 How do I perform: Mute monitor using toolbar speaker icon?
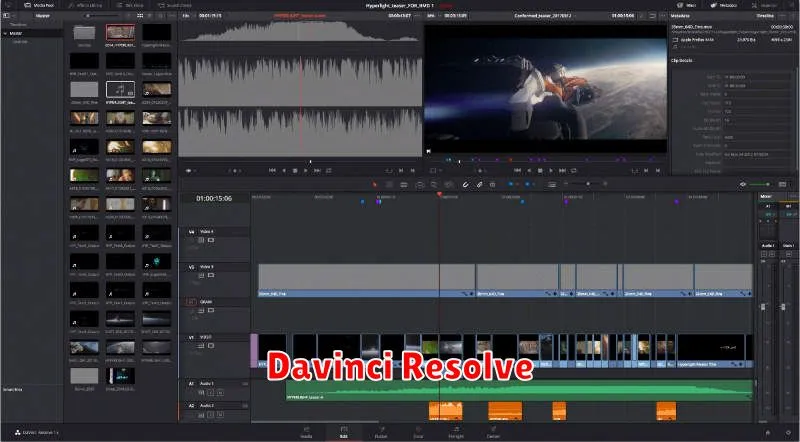click(x=743, y=184)
